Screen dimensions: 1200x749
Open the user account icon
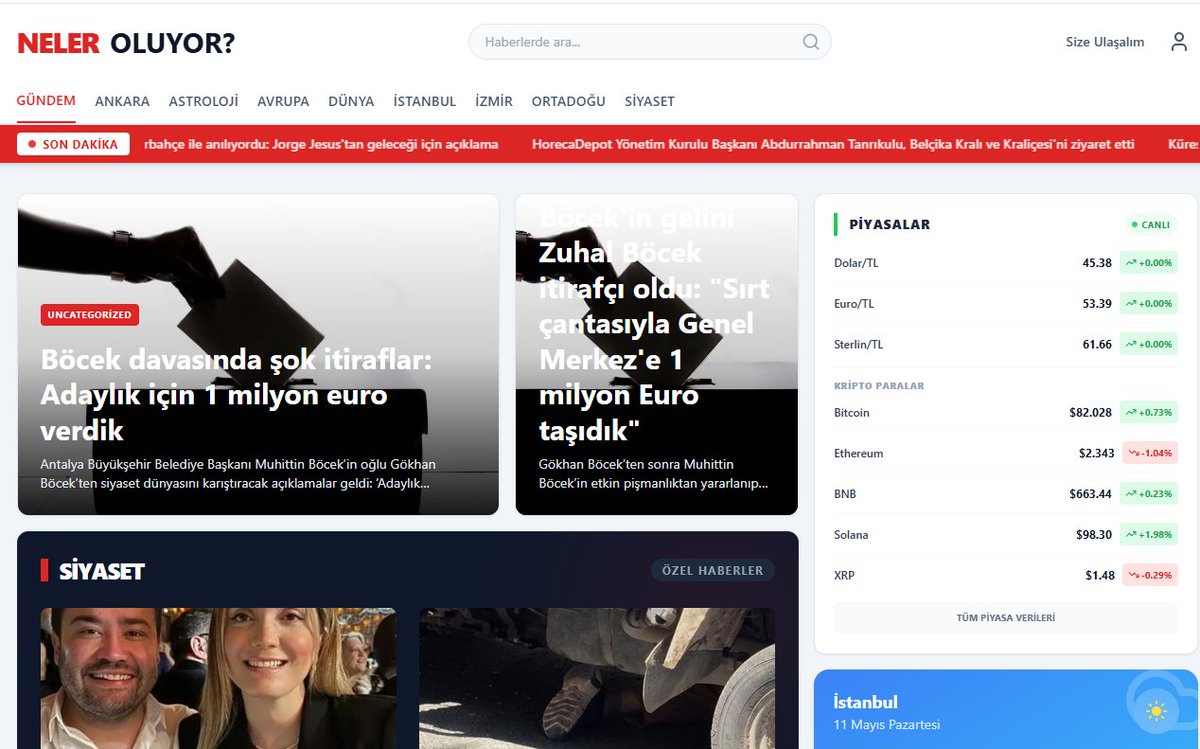[1179, 42]
